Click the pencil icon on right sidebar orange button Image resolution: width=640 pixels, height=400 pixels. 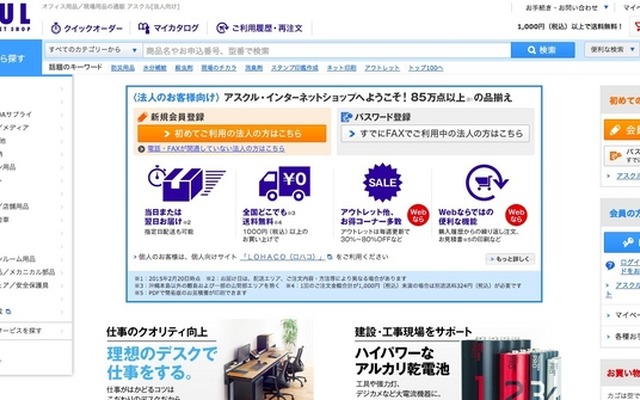[x=614, y=130]
